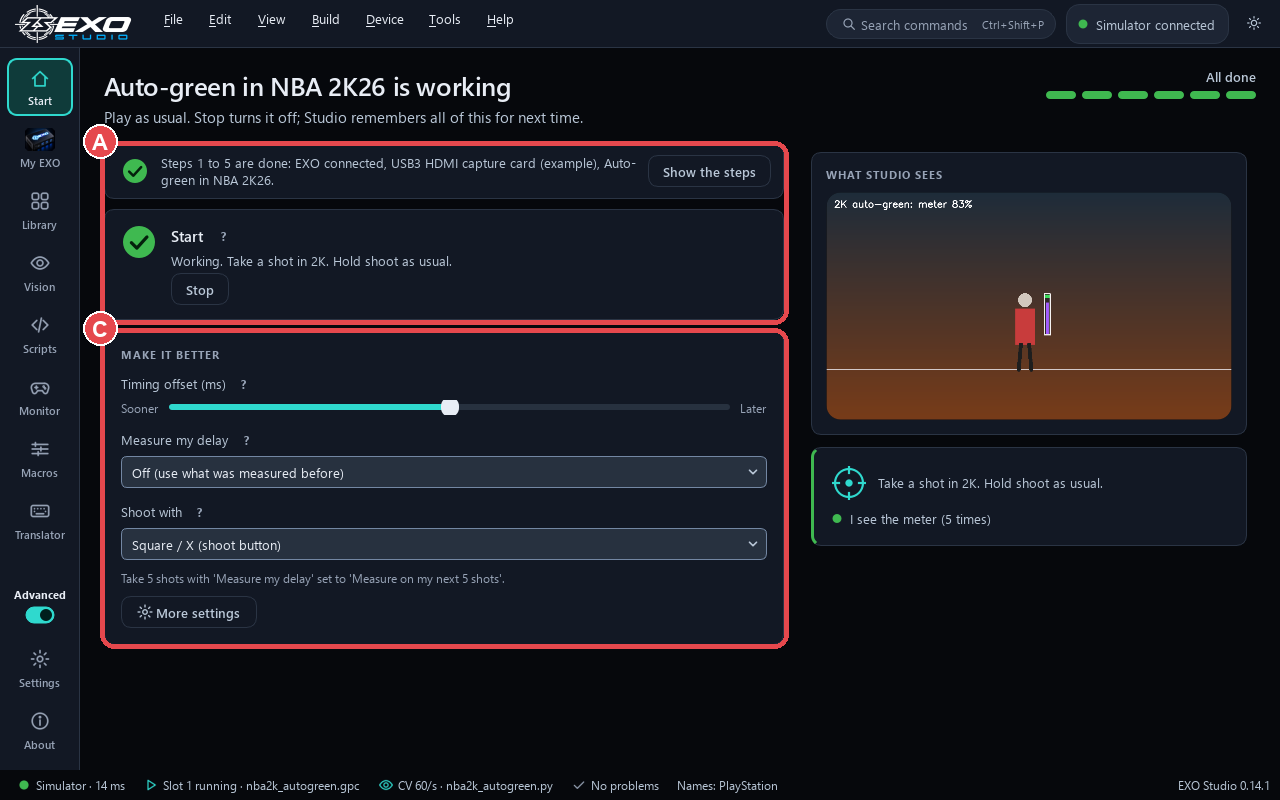This screenshot has width=1280, height=800.
Task: Open the Help menu
Action: click(500, 20)
